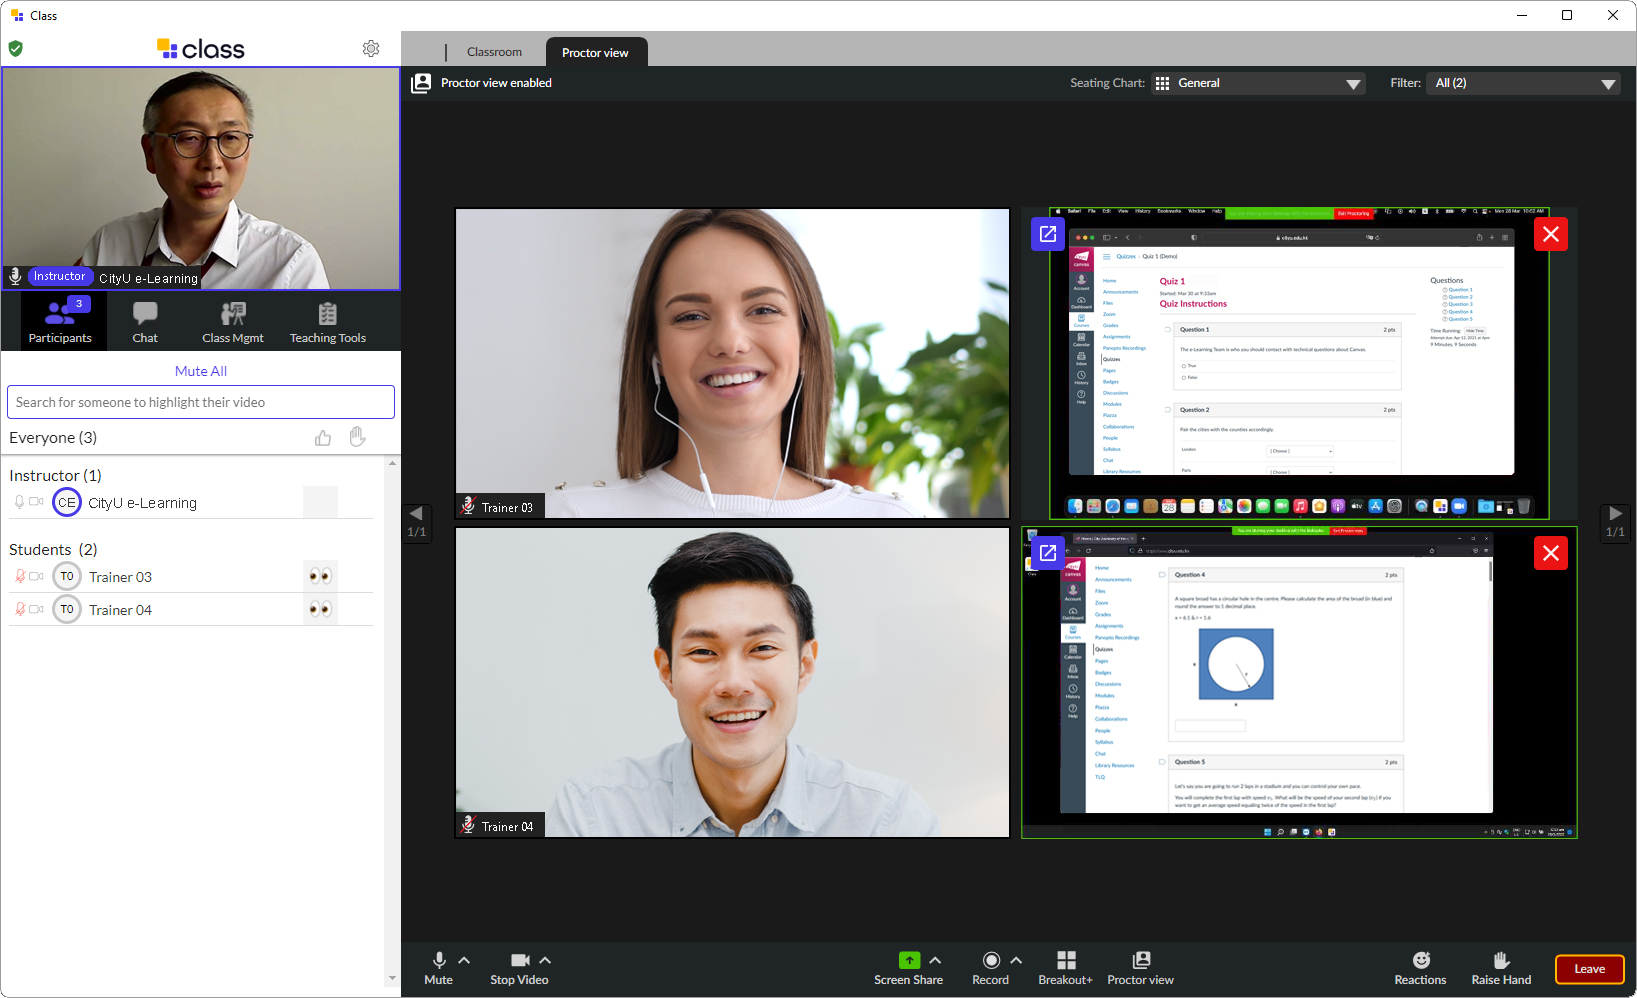This screenshot has height=998, width=1637.
Task: Pop out Trainer 03 shared screen
Action: (x=1048, y=234)
